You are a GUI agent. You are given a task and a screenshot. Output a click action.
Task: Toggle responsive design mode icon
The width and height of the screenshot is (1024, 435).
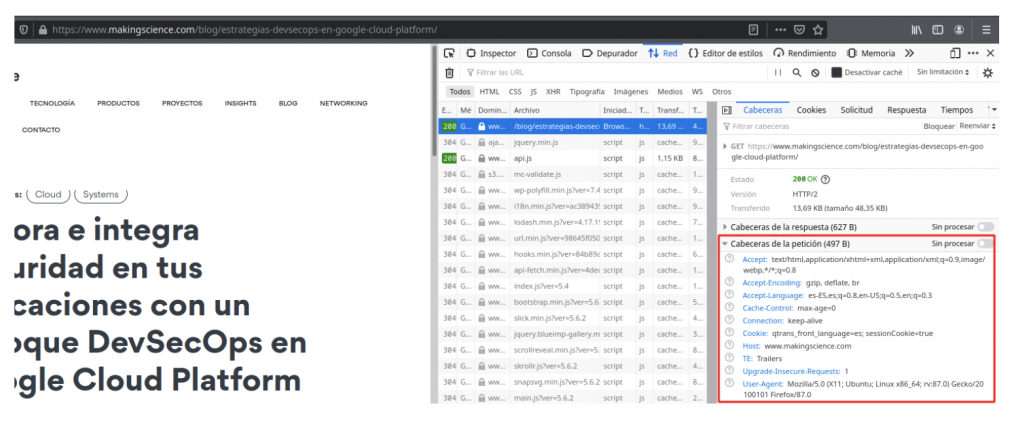click(x=955, y=53)
